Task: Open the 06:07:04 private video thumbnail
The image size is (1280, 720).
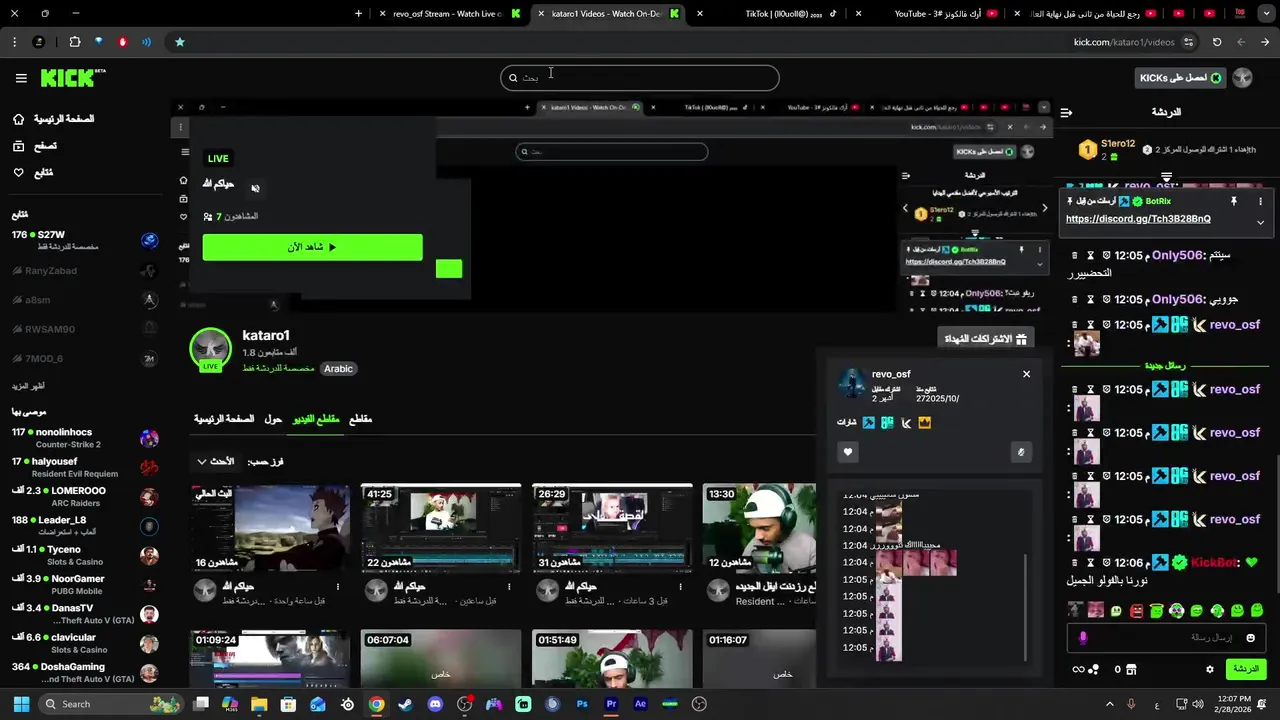Action: click(x=441, y=658)
